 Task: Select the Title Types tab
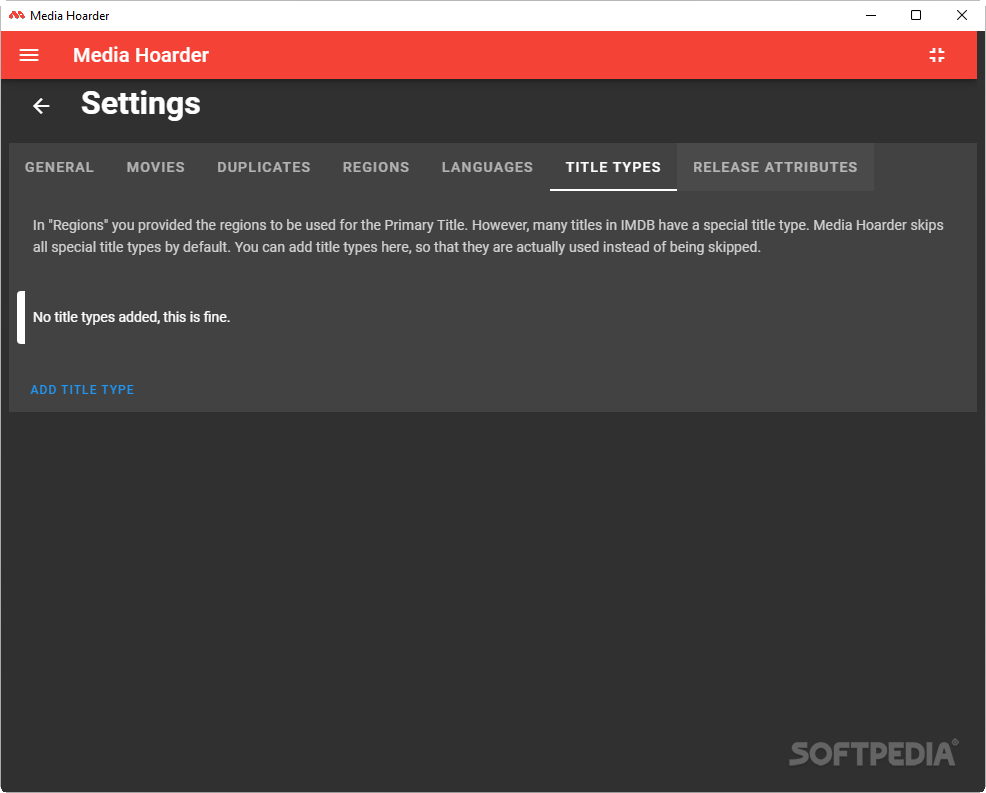point(613,167)
